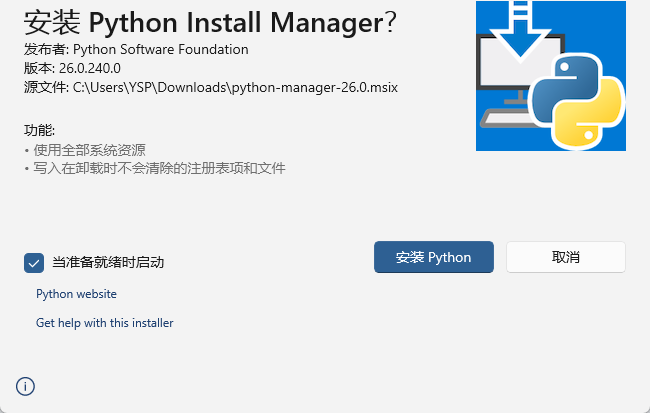Uncheck the 当准备就绪时启动 checkbox
This screenshot has height=413, width=650.
tap(34, 263)
